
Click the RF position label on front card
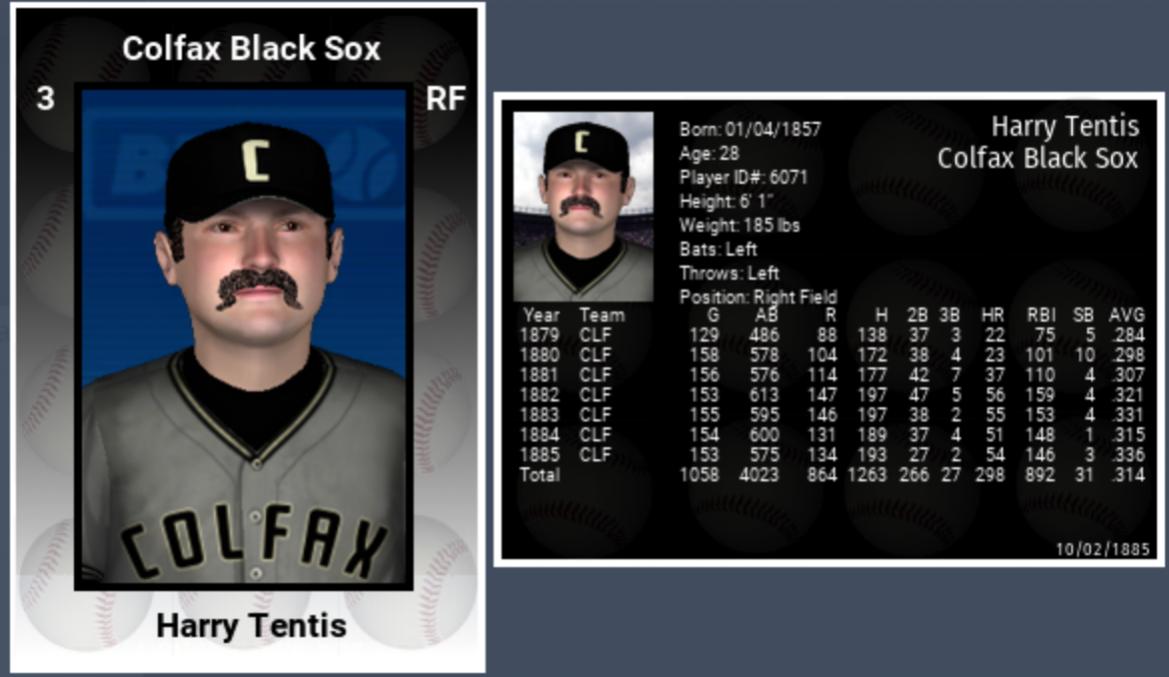(x=445, y=98)
